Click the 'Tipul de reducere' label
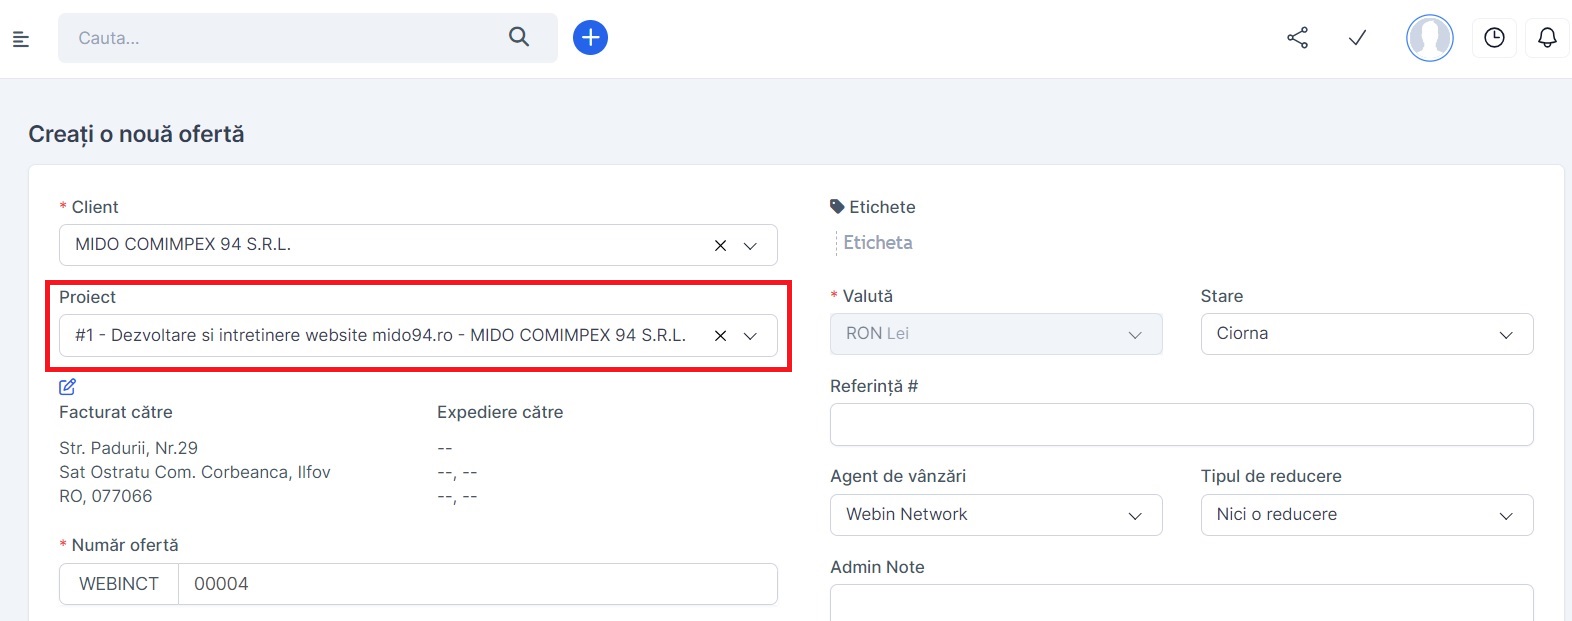 [x=1271, y=476]
